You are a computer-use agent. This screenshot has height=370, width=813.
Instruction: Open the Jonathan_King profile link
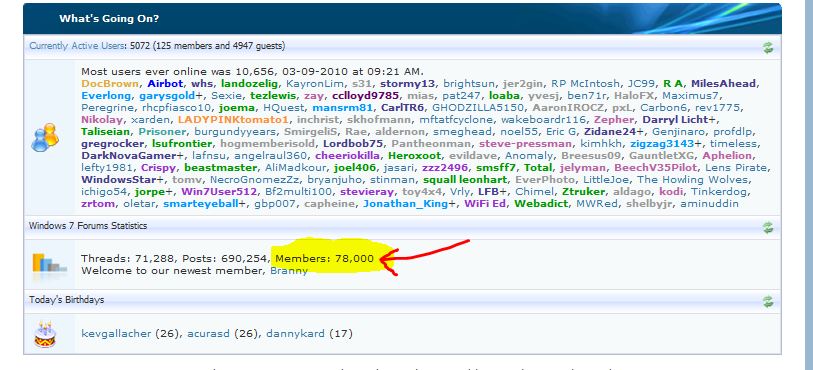405,204
